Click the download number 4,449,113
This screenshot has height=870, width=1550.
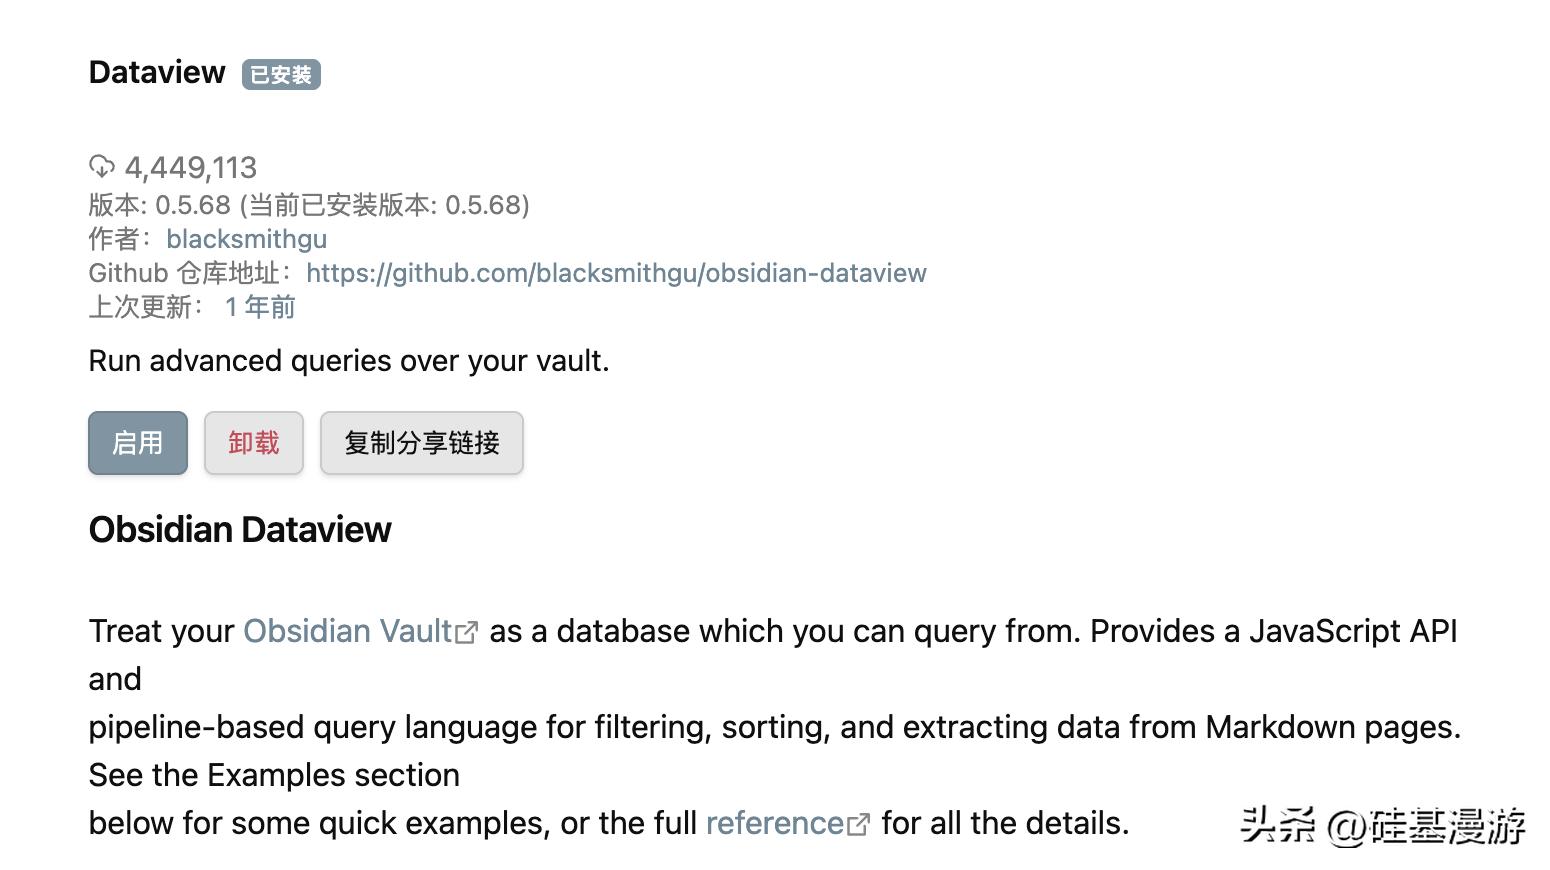click(191, 167)
